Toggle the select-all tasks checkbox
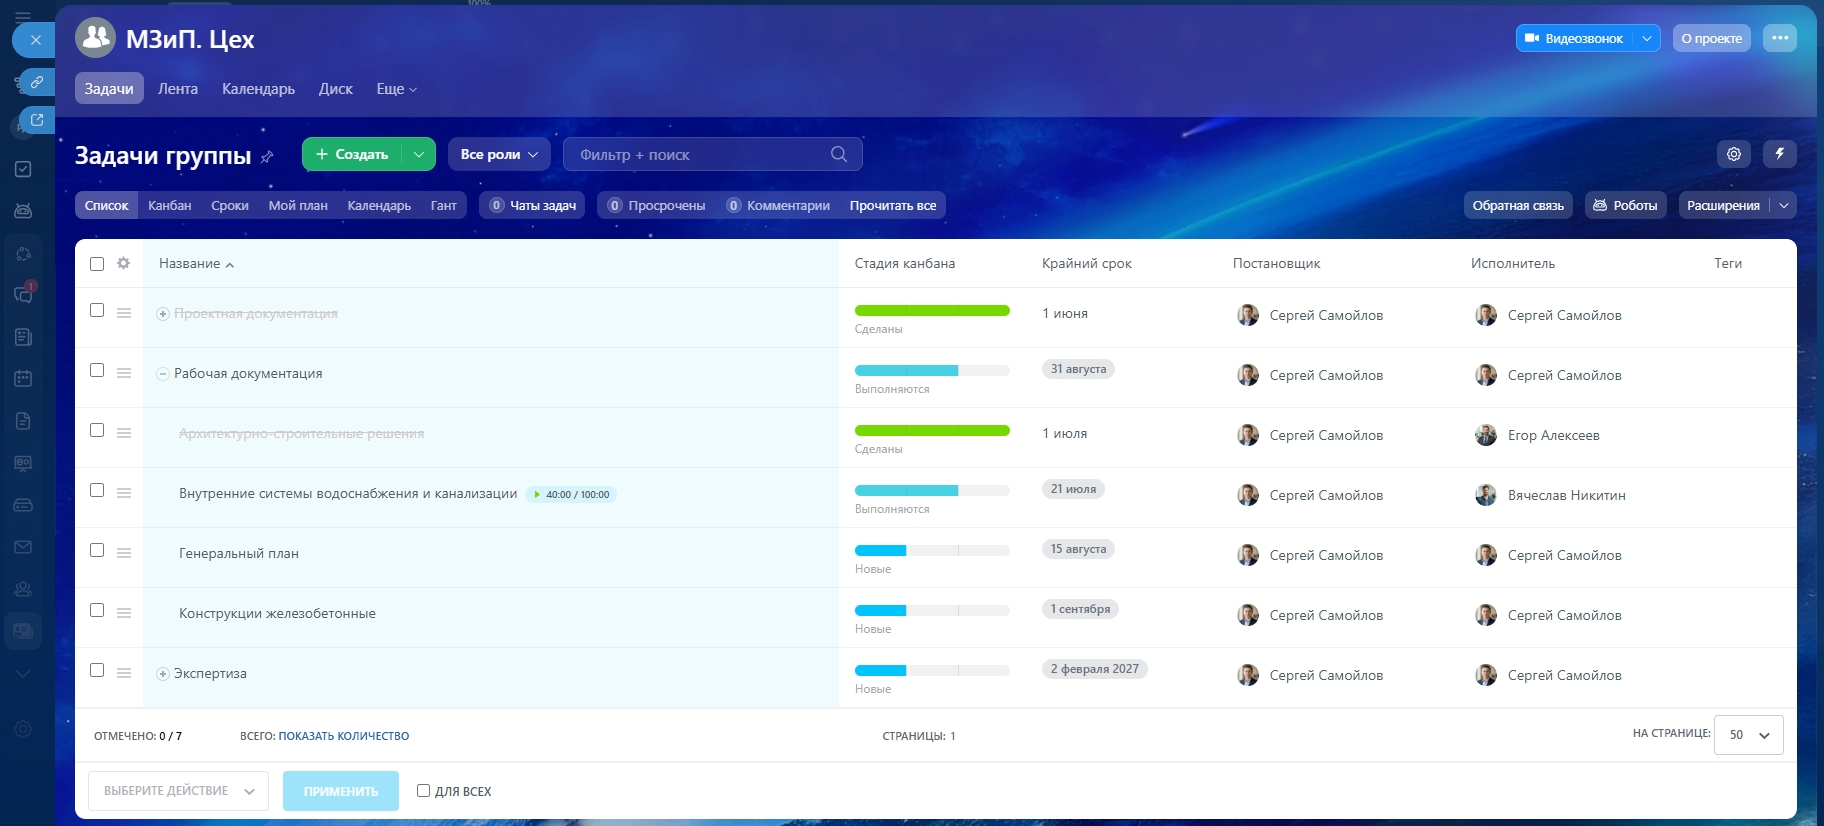The width and height of the screenshot is (1824, 826). point(97,264)
